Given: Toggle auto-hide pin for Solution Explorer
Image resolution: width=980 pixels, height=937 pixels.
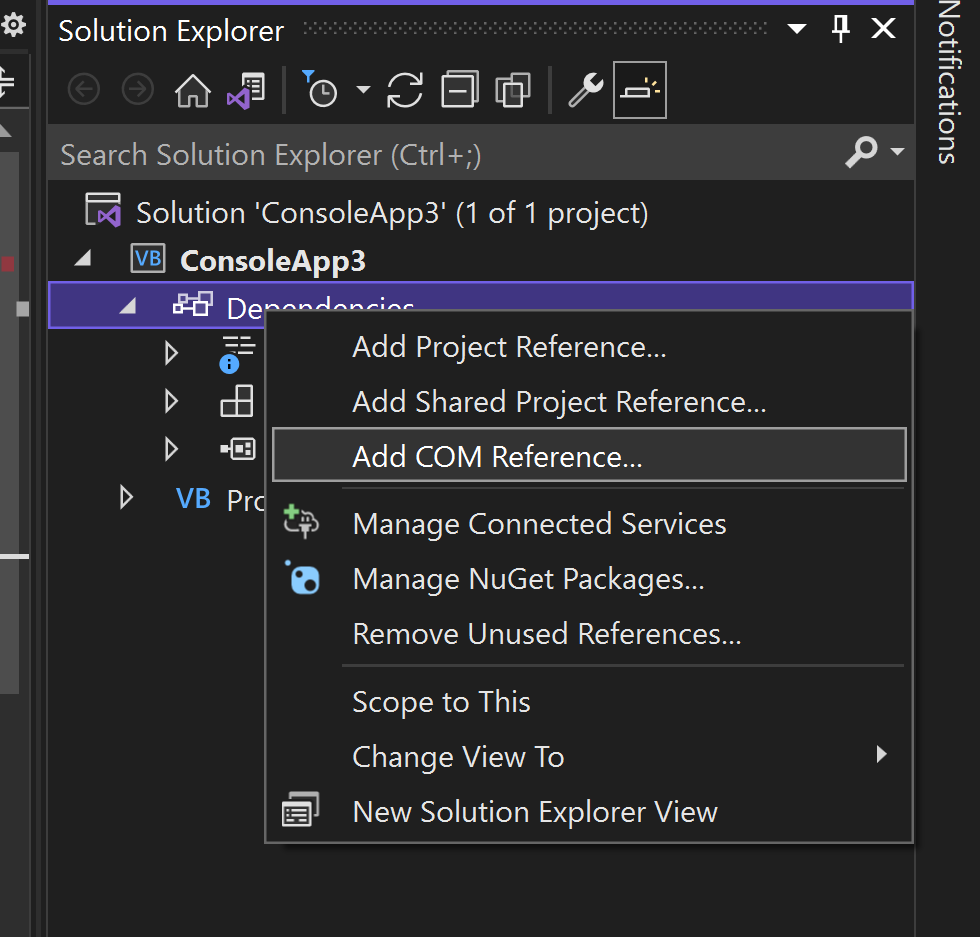Looking at the screenshot, I should coord(841,28).
